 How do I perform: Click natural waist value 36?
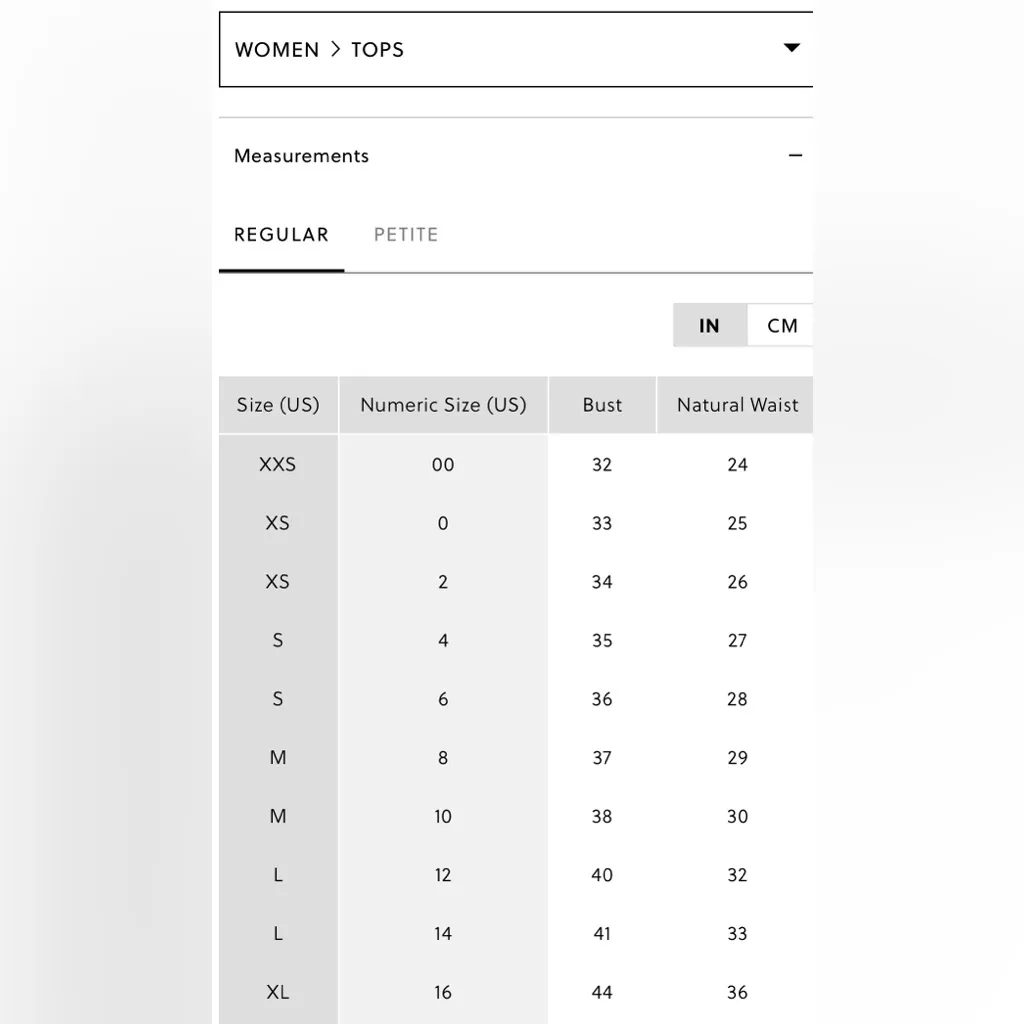coord(737,992)
